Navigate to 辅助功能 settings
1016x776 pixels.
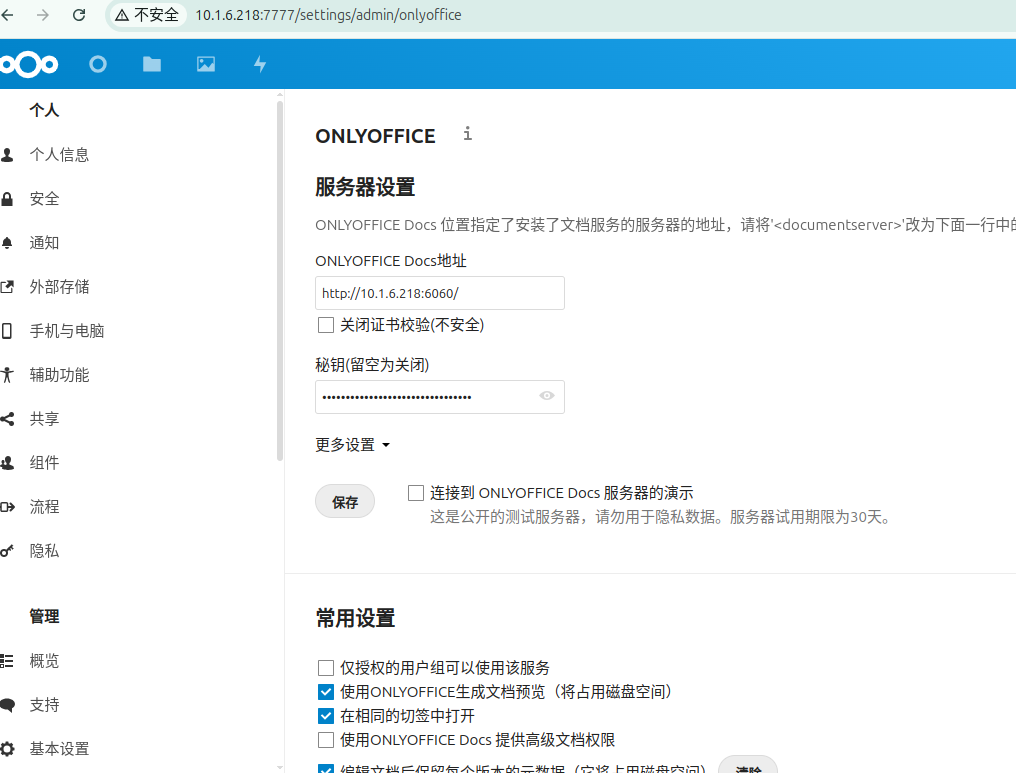tap(59, 375)
